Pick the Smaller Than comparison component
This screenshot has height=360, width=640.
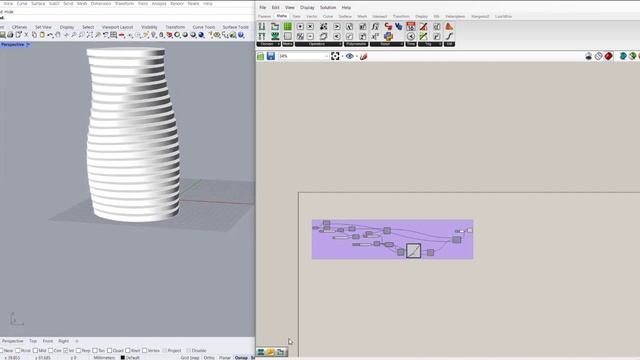[337, 36]
